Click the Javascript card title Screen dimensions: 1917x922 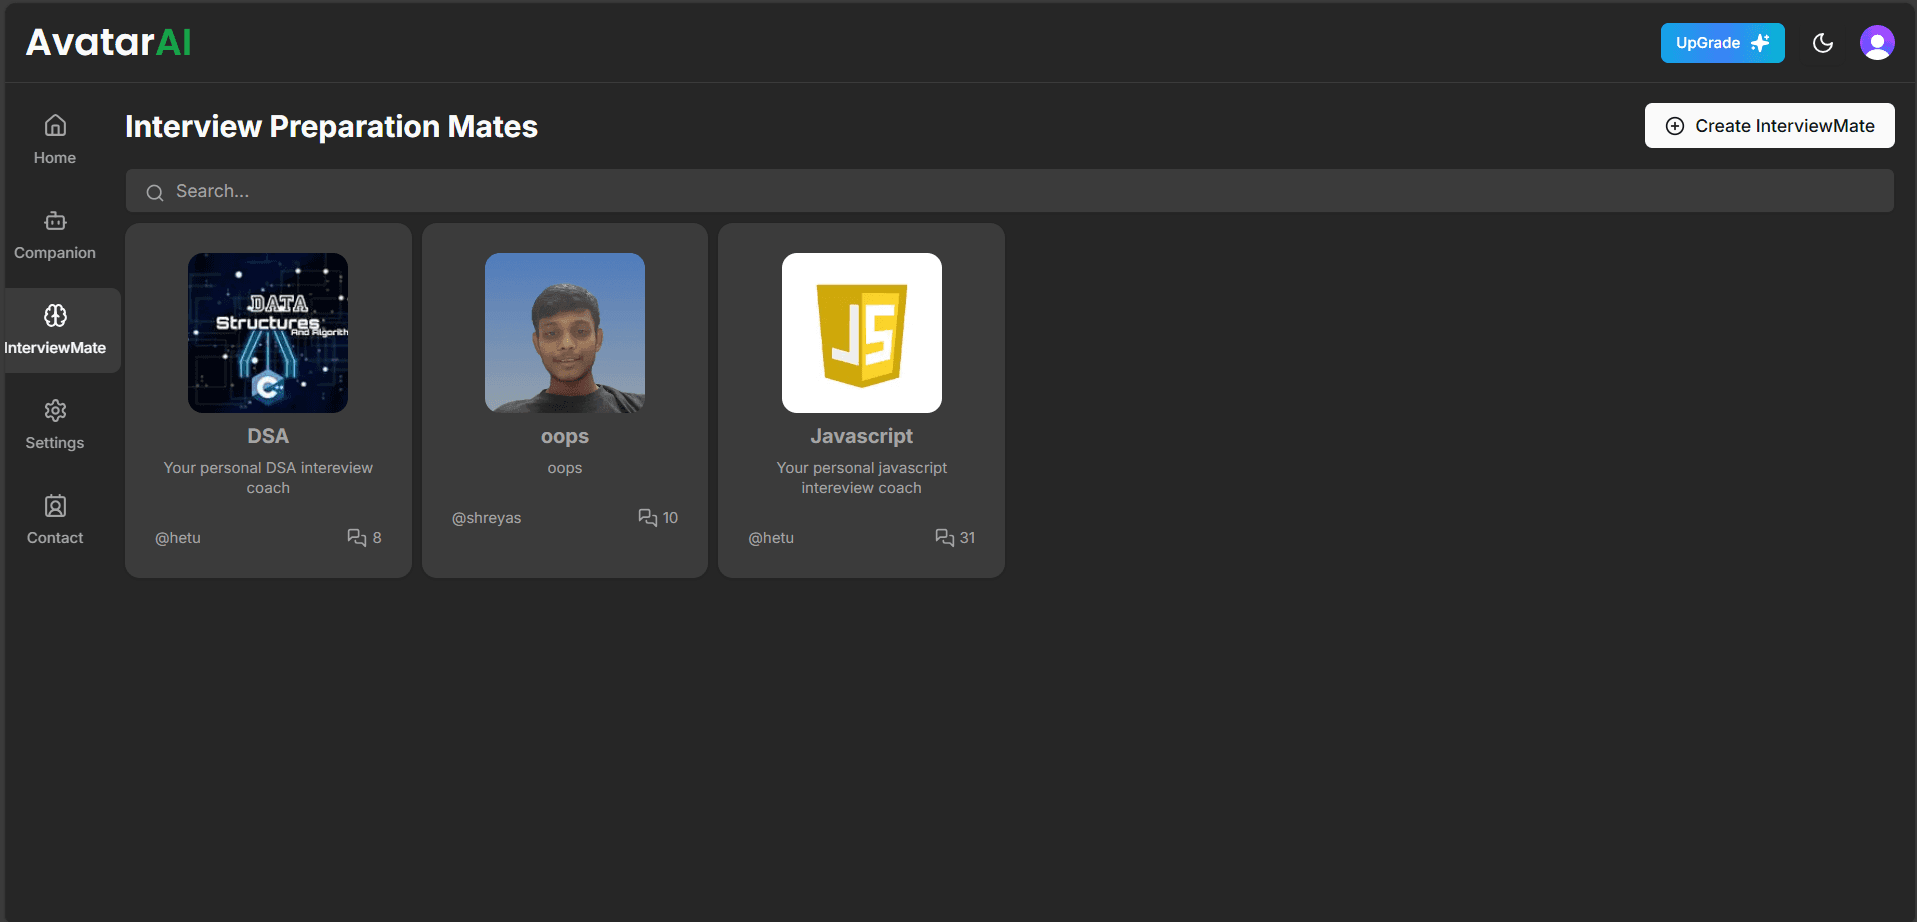pyautogui.click(x=862, y=436)
